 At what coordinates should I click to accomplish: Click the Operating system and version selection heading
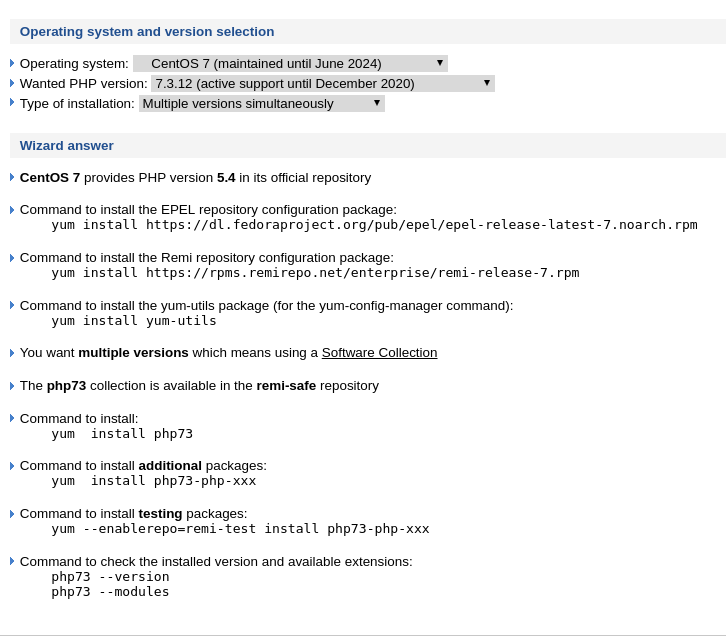[147, 31]
